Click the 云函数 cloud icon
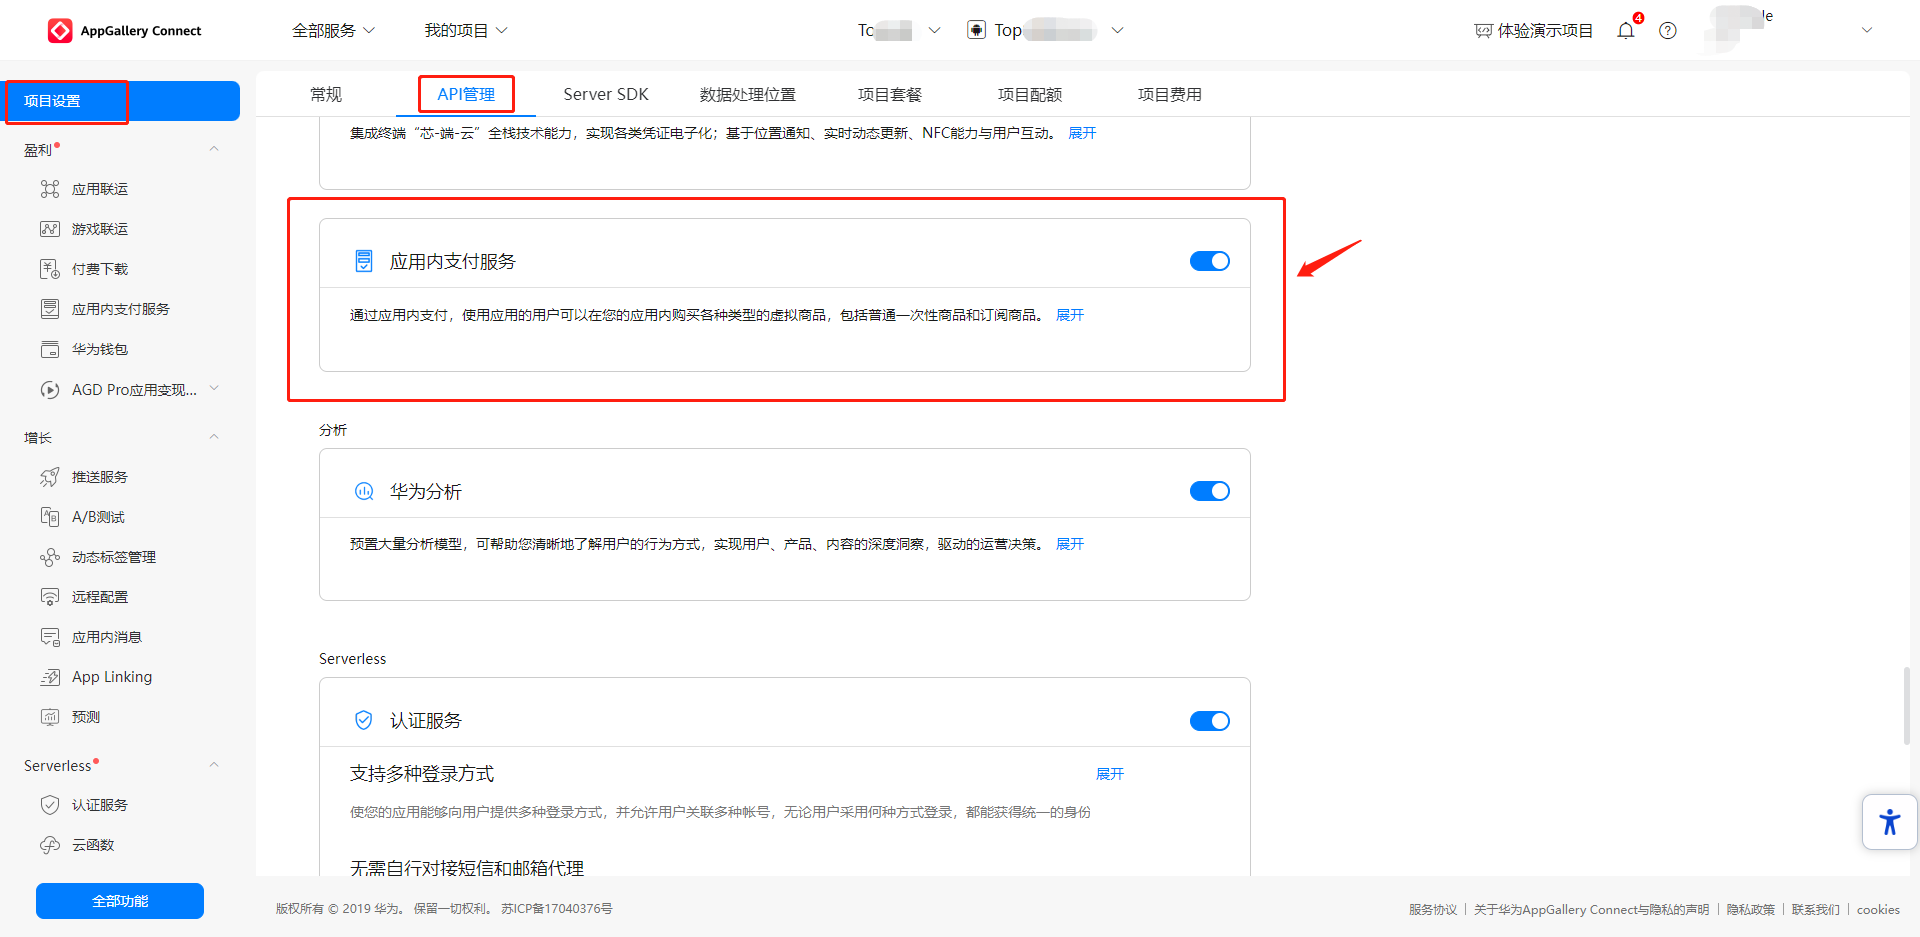The image size is (1920, 937). coord(50,845)
